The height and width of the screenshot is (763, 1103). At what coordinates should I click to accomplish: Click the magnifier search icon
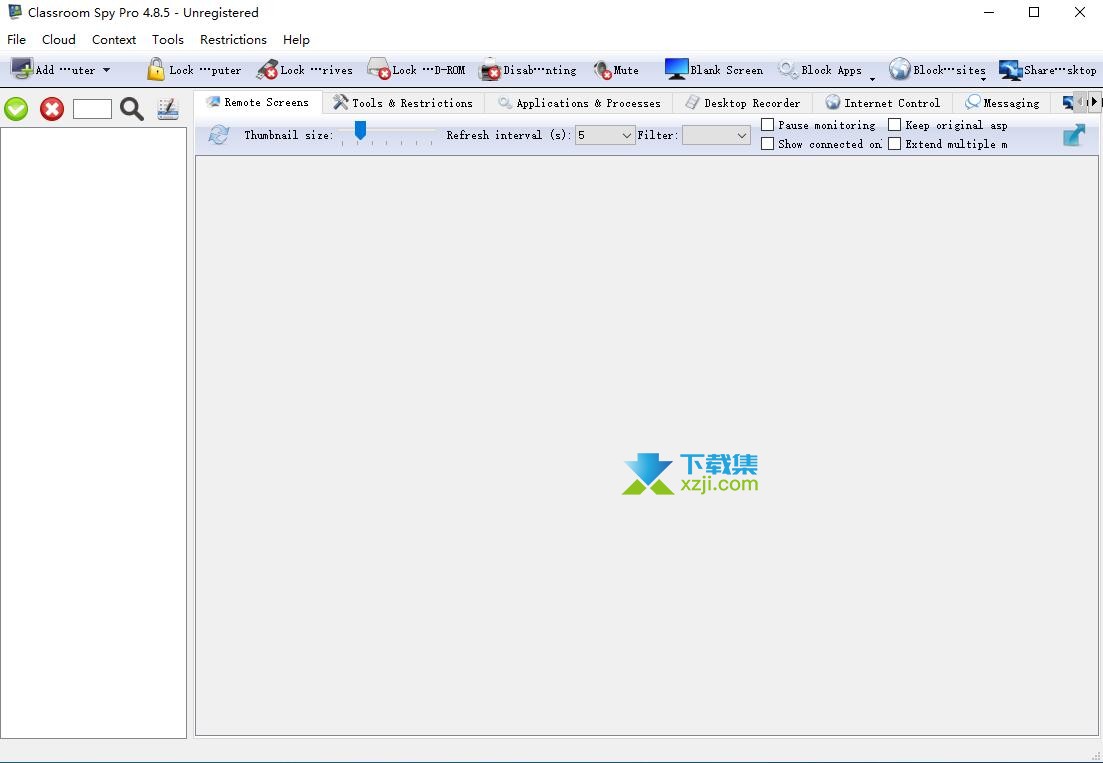(132, 109)
